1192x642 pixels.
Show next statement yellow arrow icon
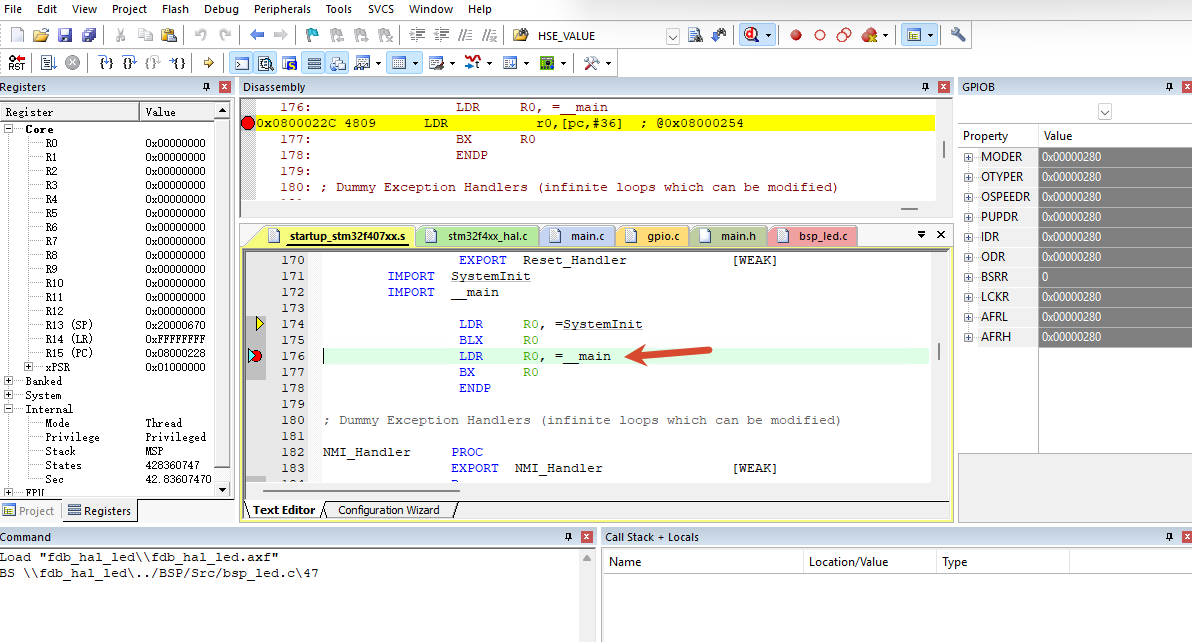coord(208,63)
